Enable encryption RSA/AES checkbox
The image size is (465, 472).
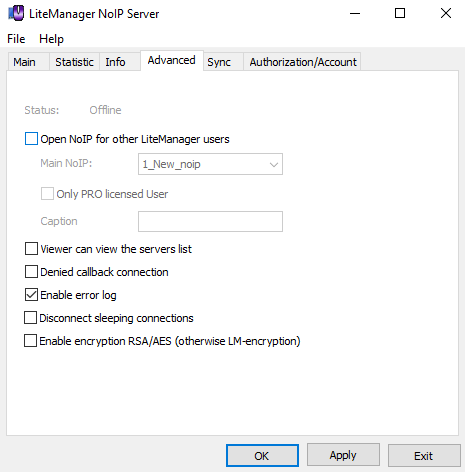pos(30,341)
